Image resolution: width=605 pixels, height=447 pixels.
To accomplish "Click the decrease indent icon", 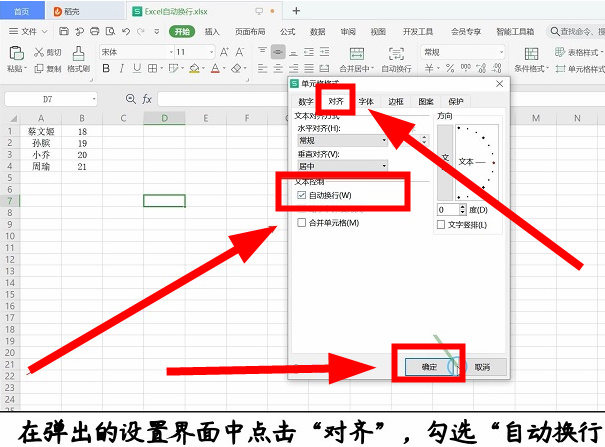I will tap(309, 52).
